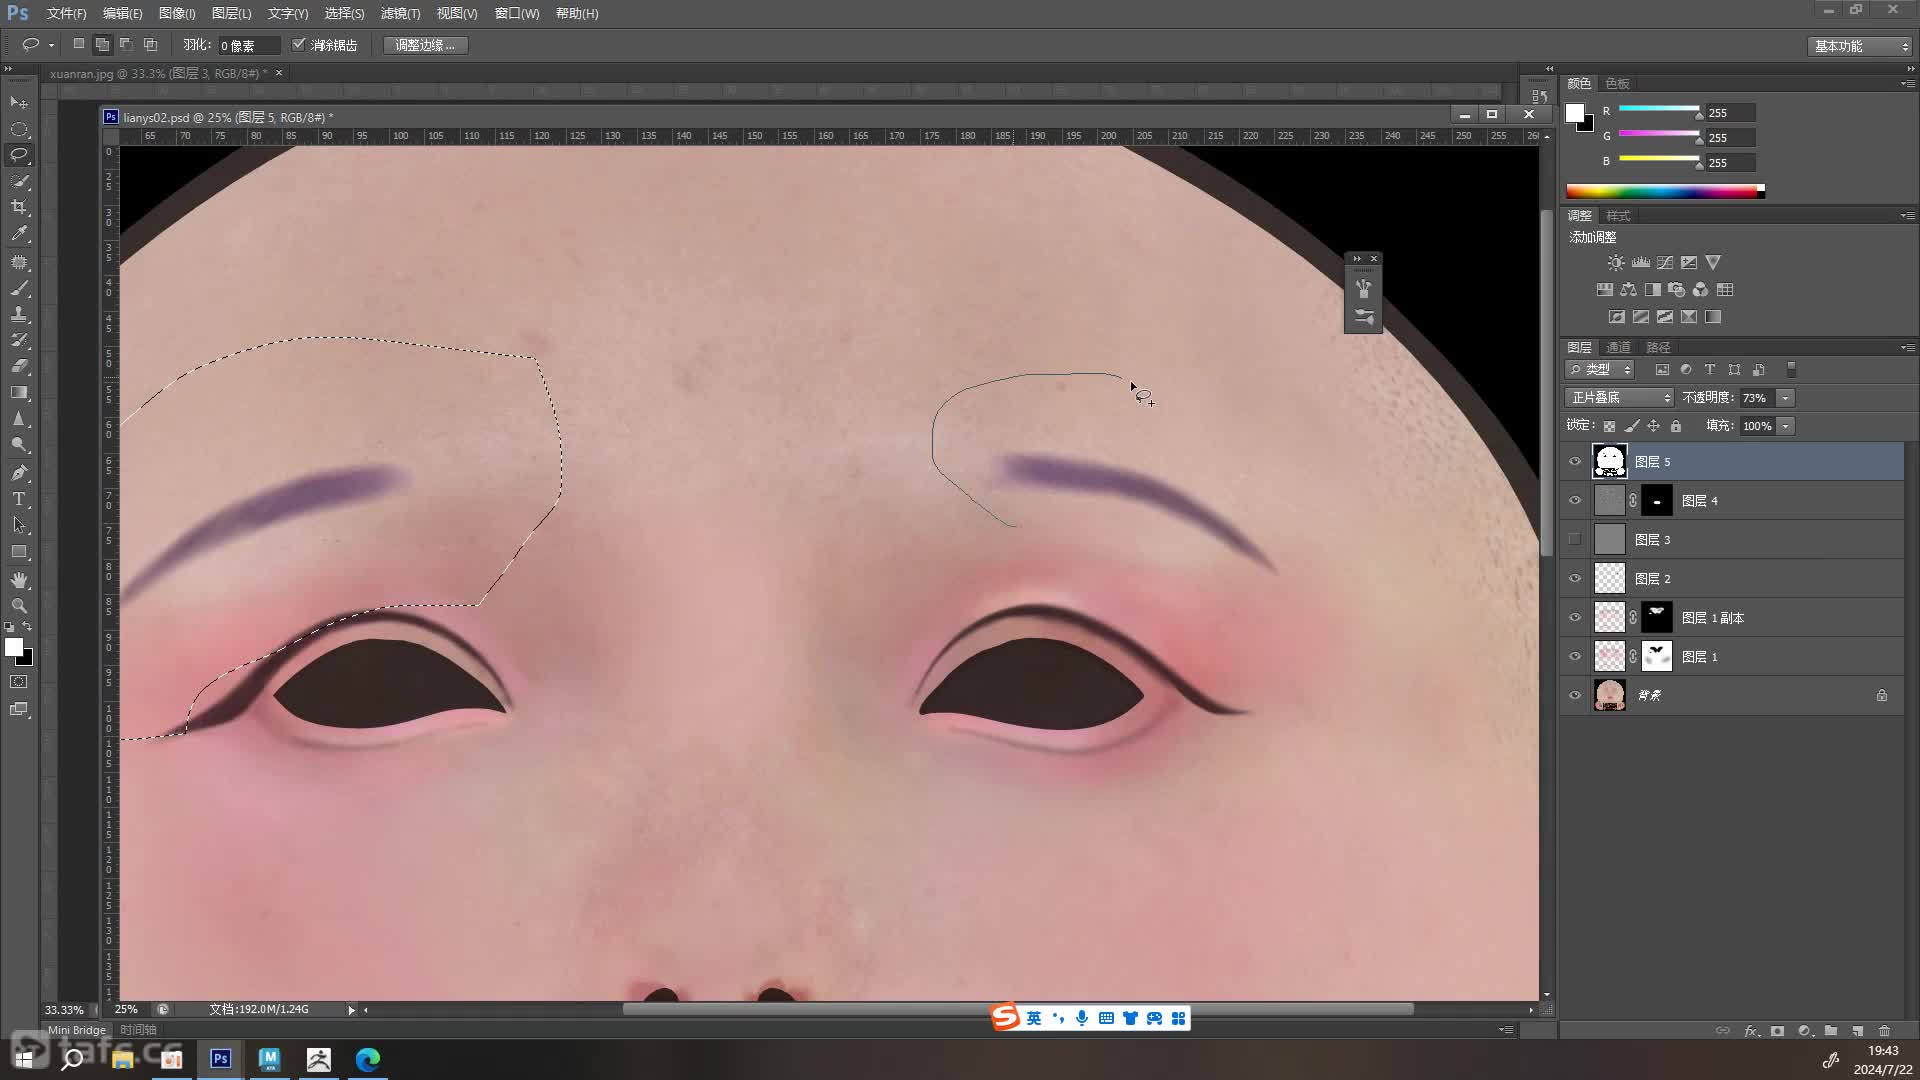
Task: Open the workspace 基本功能 dropdown
Action: 1860,46
